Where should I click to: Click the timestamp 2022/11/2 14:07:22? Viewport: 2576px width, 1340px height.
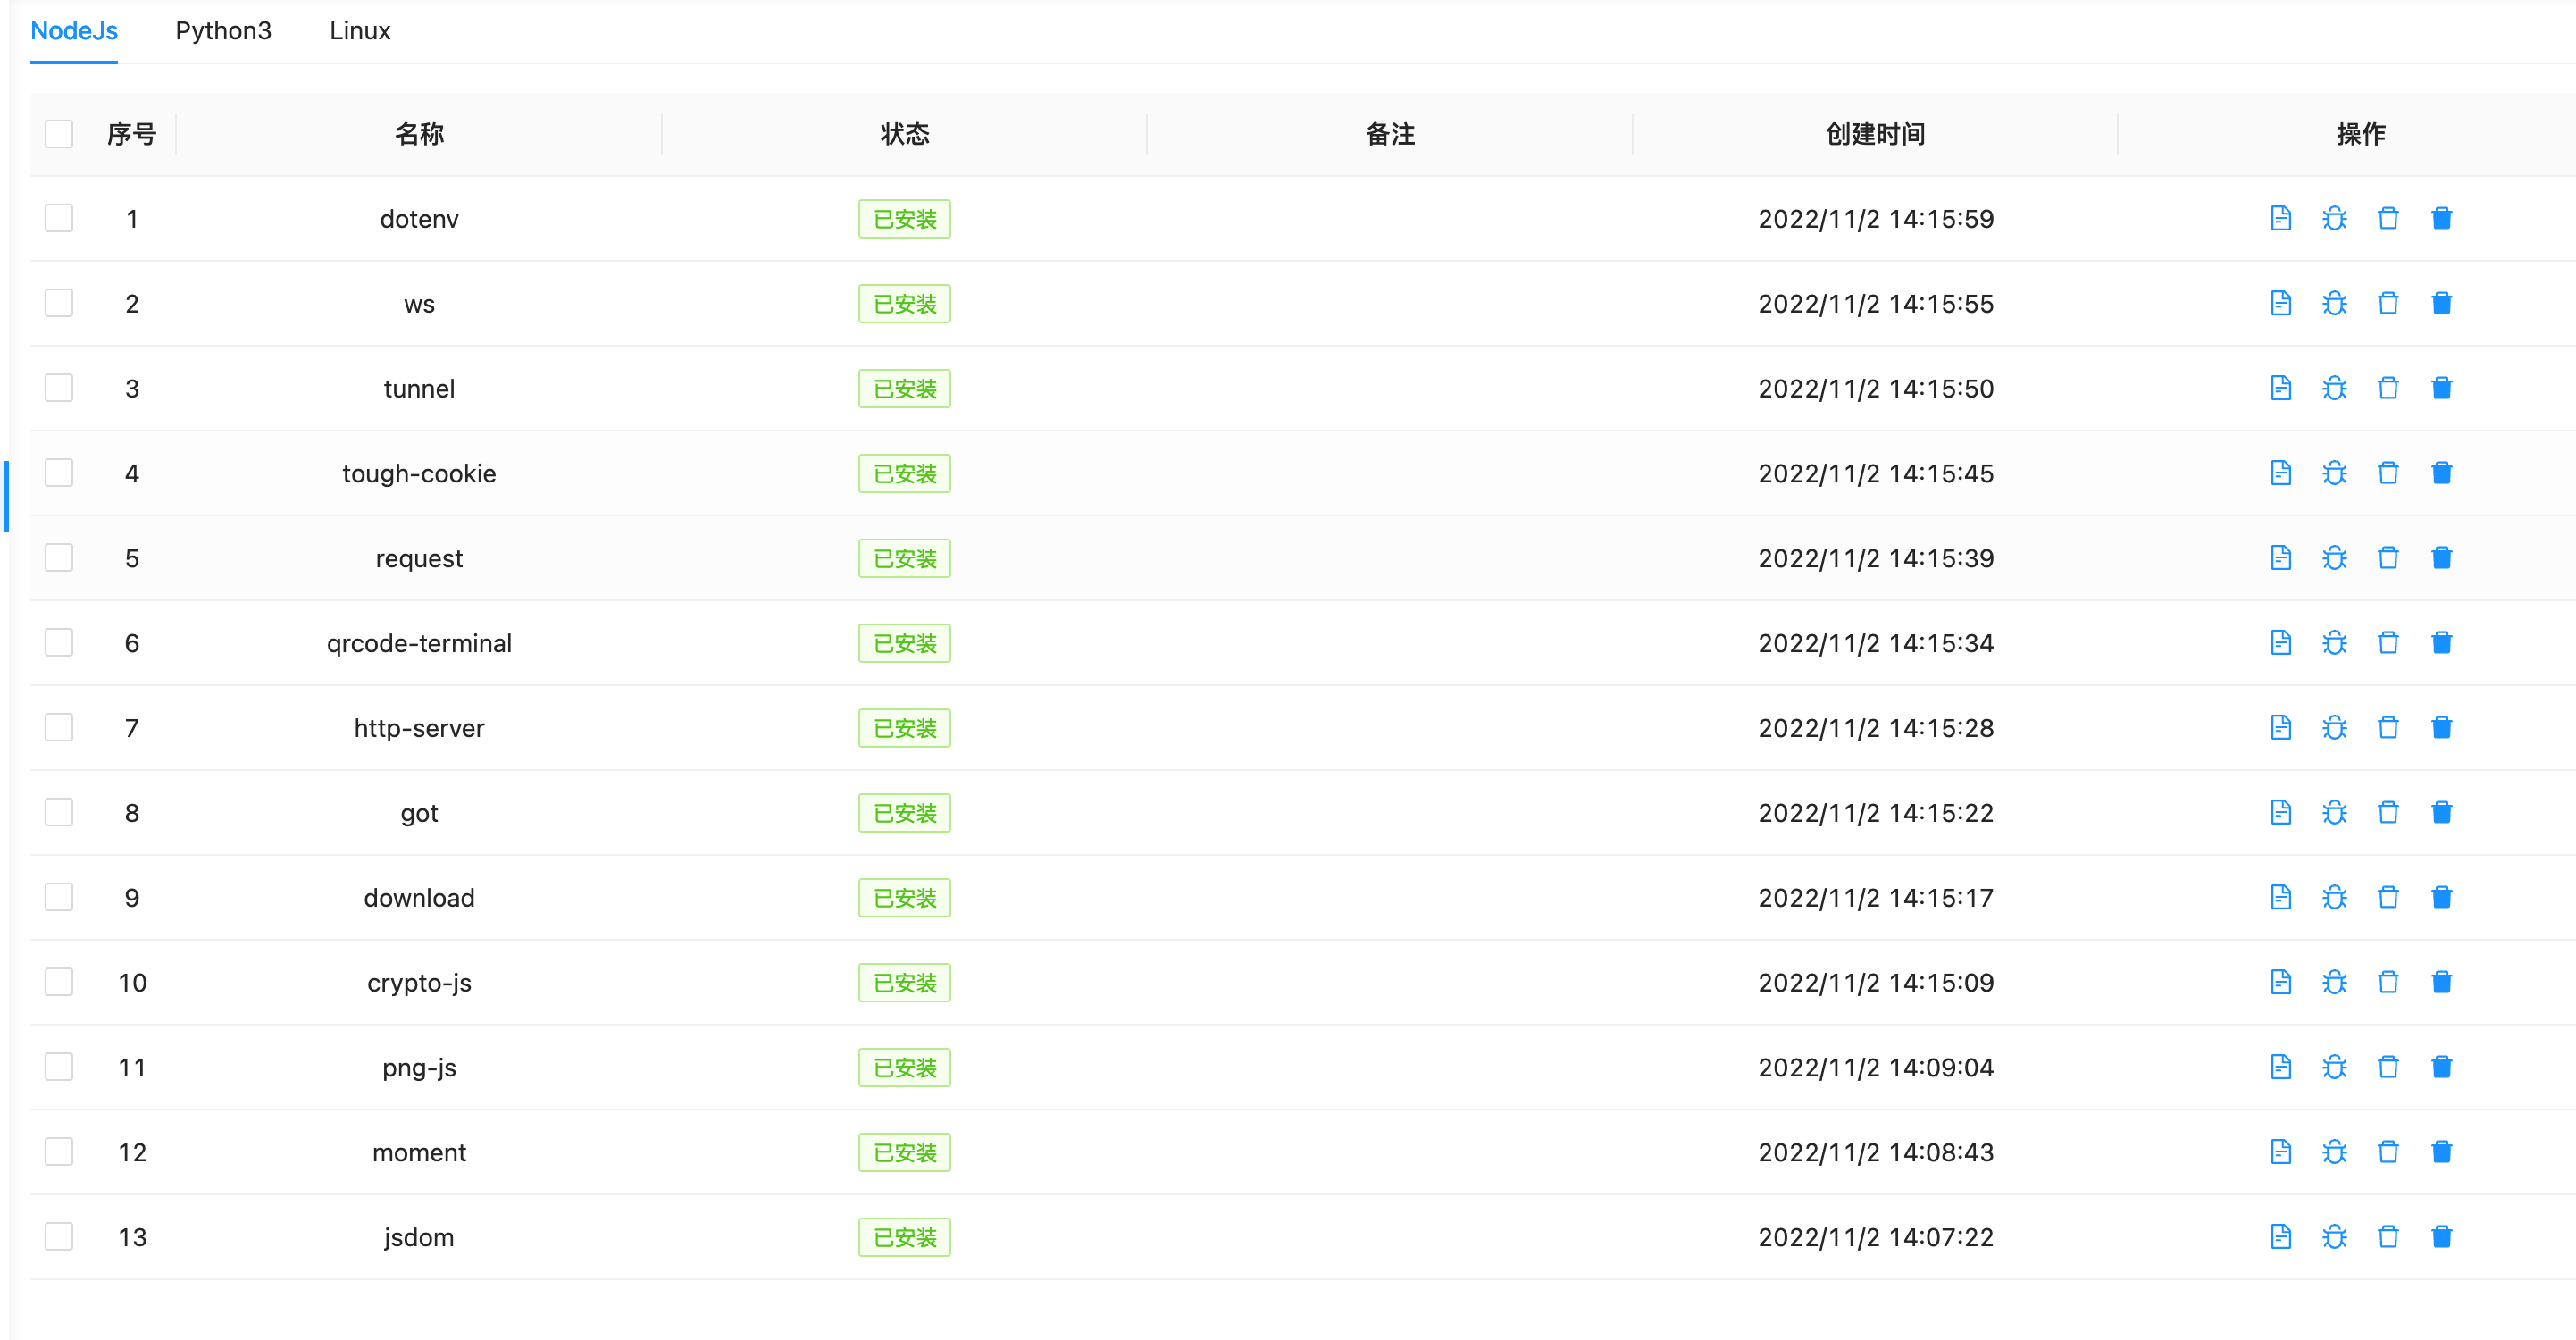pos(1876,1238)
